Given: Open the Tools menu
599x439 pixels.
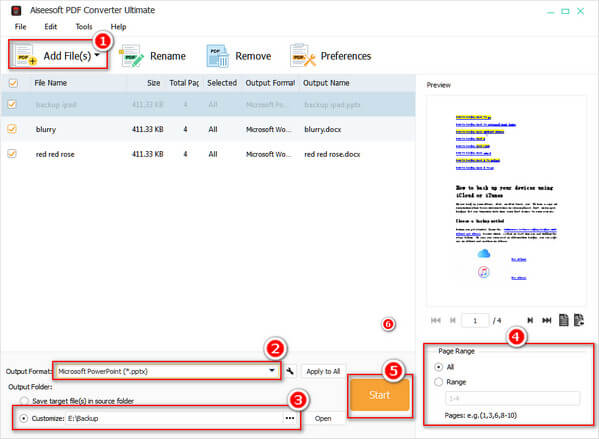Looking at the screenshot, I should (x=84, y=27).
